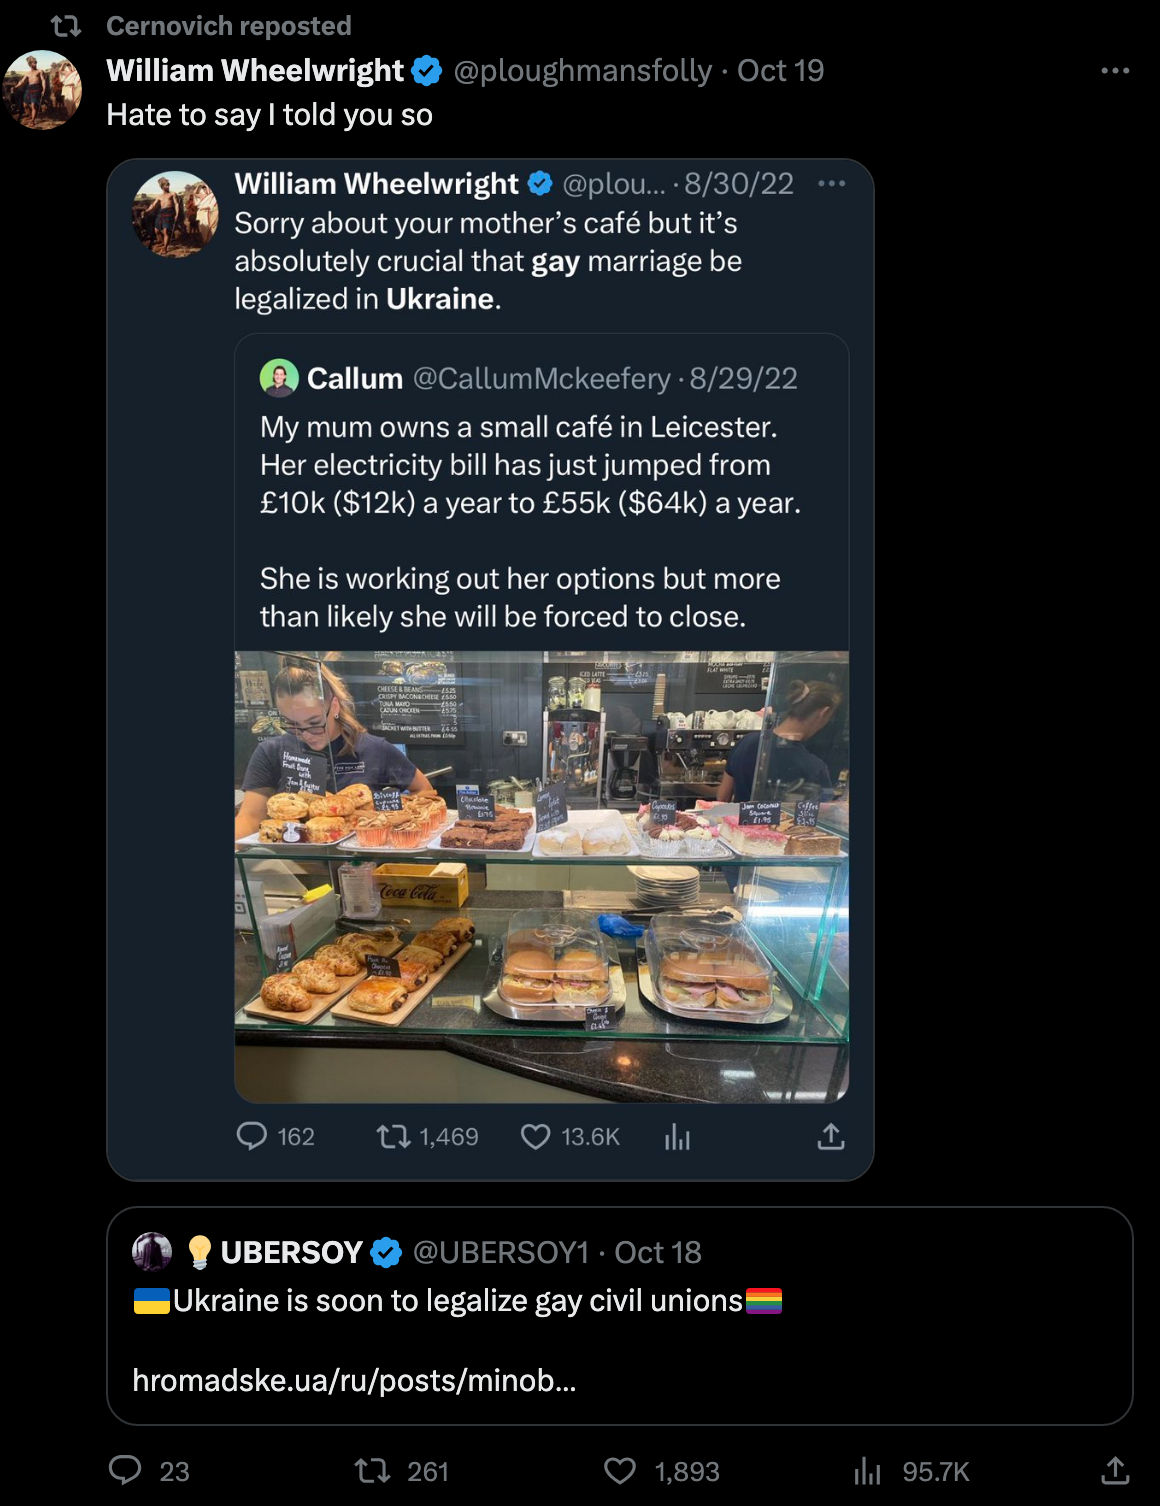Open the Cernovich reposted label
This screenshot has width=1160, height=1506.
coord(228,26)
